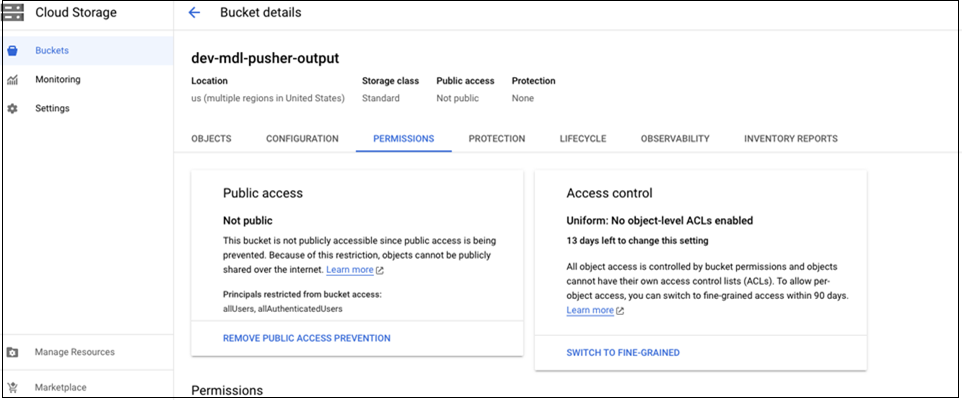Viewport: 962px width, 400px height.
Task: Click SWITCH TO FINE-GRAINED
Action: [x=623, y=353]
